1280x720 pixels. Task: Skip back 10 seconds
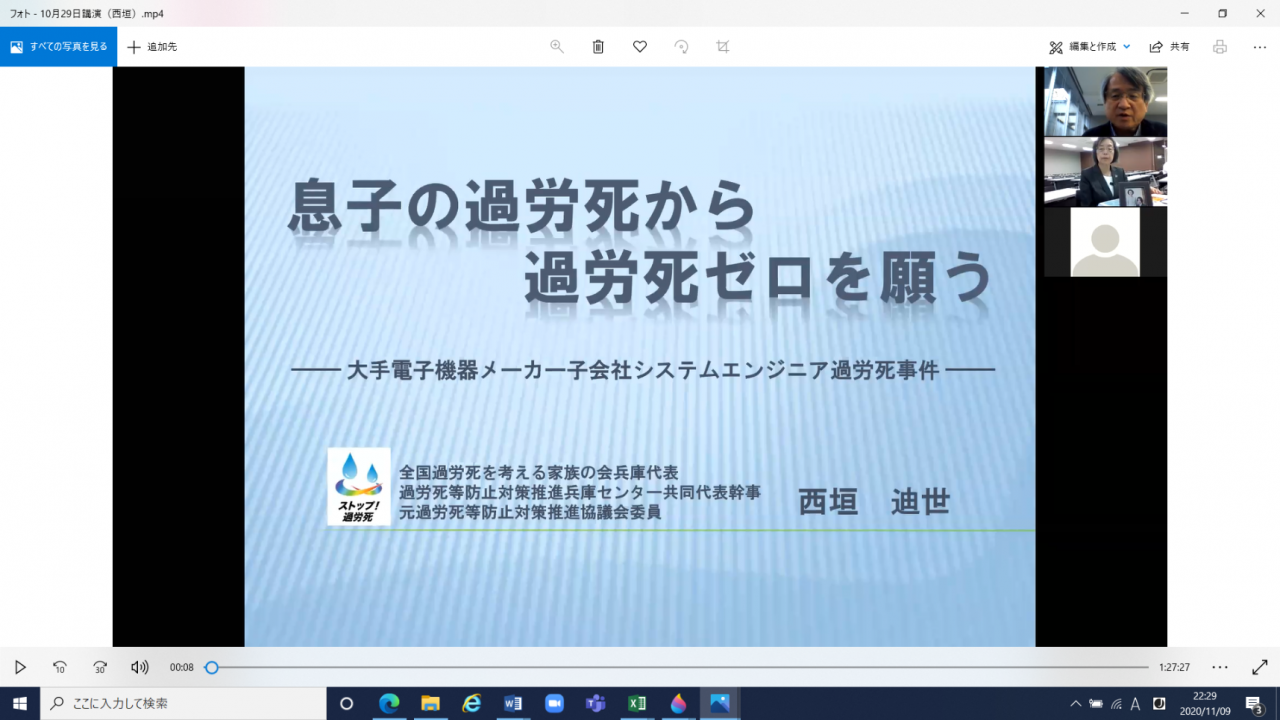(60, 667)
